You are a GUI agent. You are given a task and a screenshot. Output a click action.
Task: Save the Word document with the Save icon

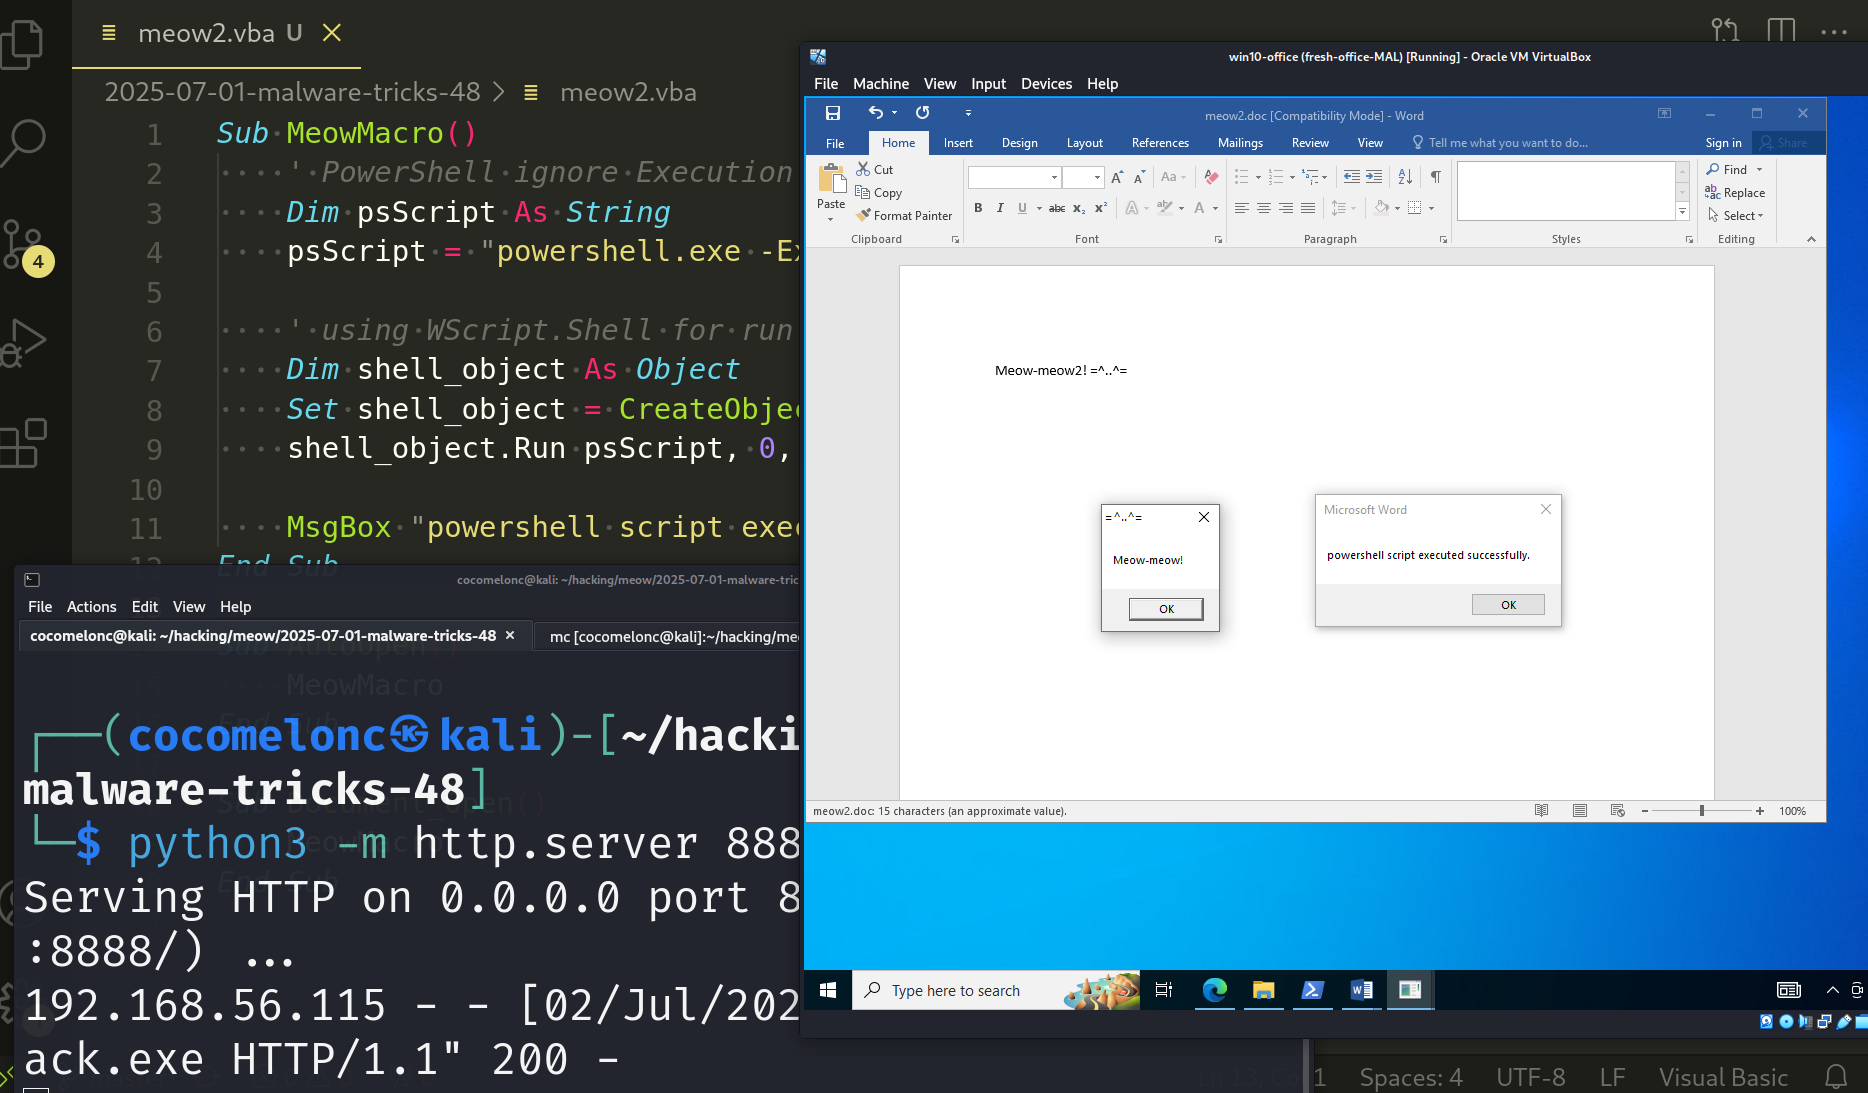click(x=832, y=113)
